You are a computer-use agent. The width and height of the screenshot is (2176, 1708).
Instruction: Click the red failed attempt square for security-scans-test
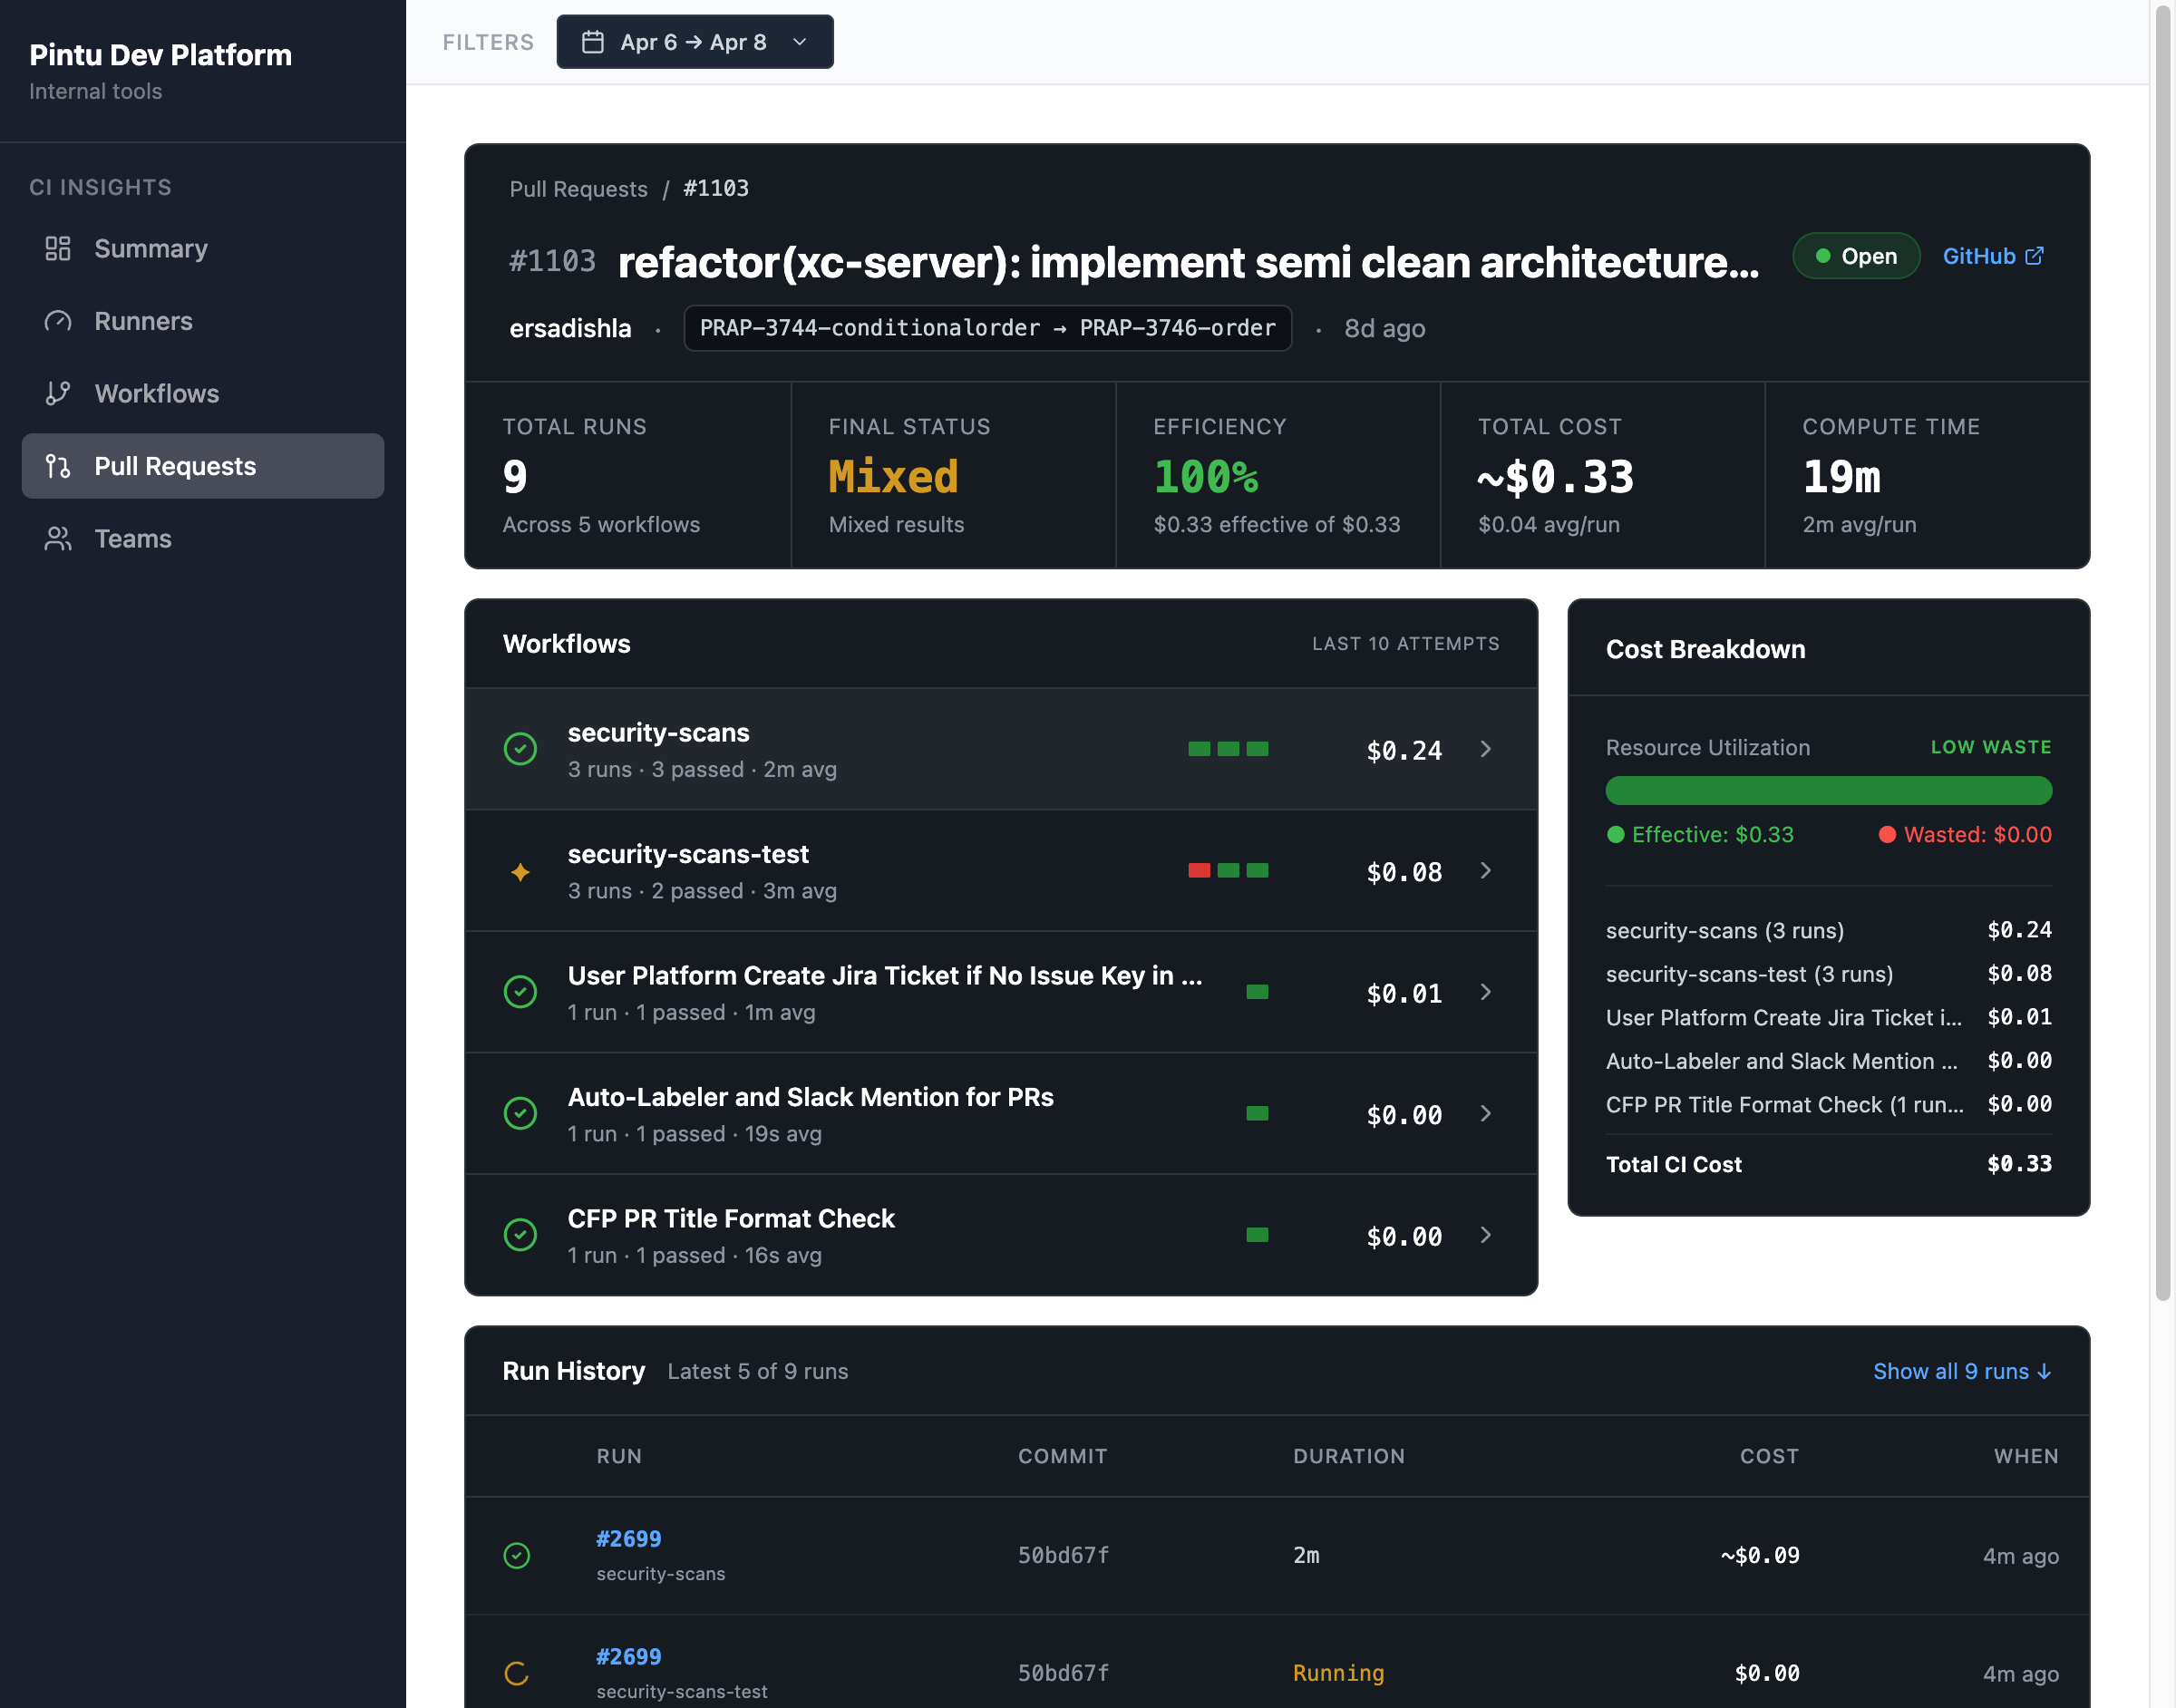pyautogui.click(x=1199, y=871)
